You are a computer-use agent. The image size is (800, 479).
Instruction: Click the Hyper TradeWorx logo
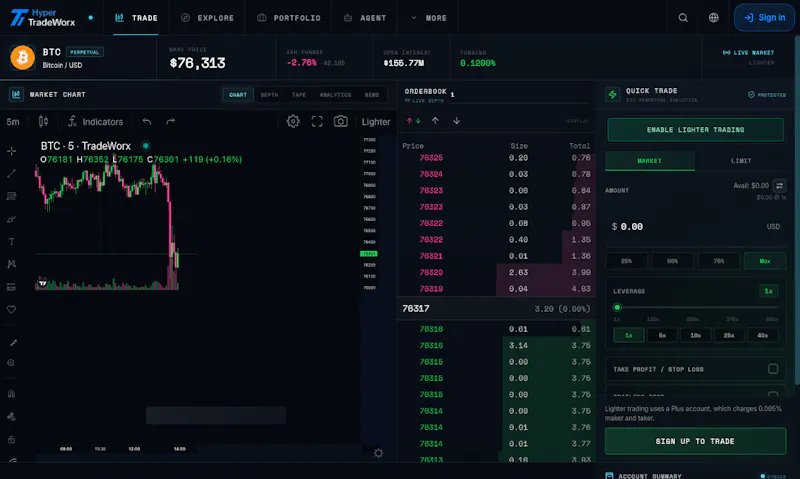pos(43,18)
